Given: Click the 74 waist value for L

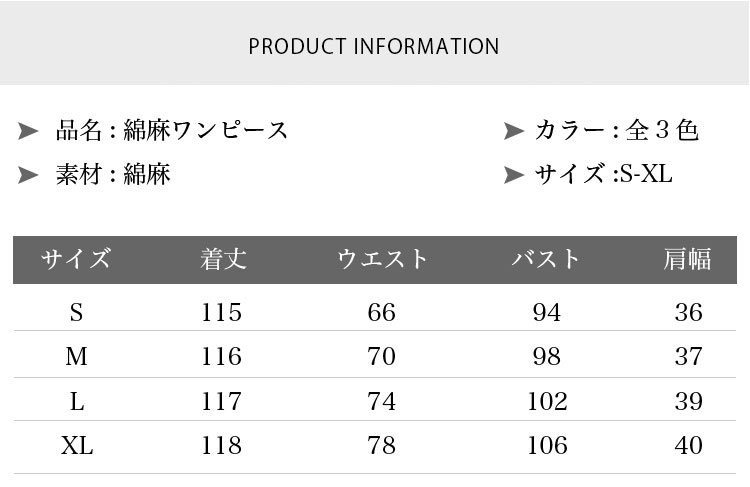Looking at the screenshot, I should (x=382, y=401).
